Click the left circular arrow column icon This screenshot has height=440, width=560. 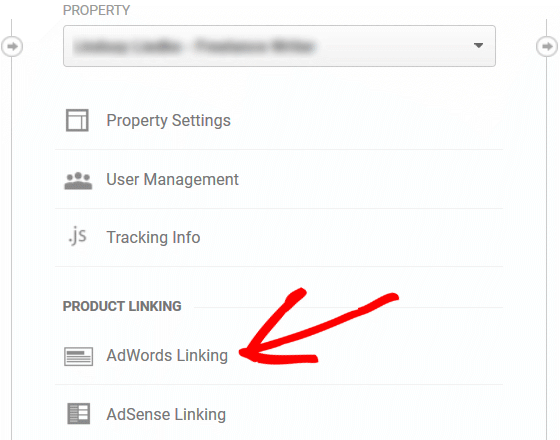pos(12,46)
